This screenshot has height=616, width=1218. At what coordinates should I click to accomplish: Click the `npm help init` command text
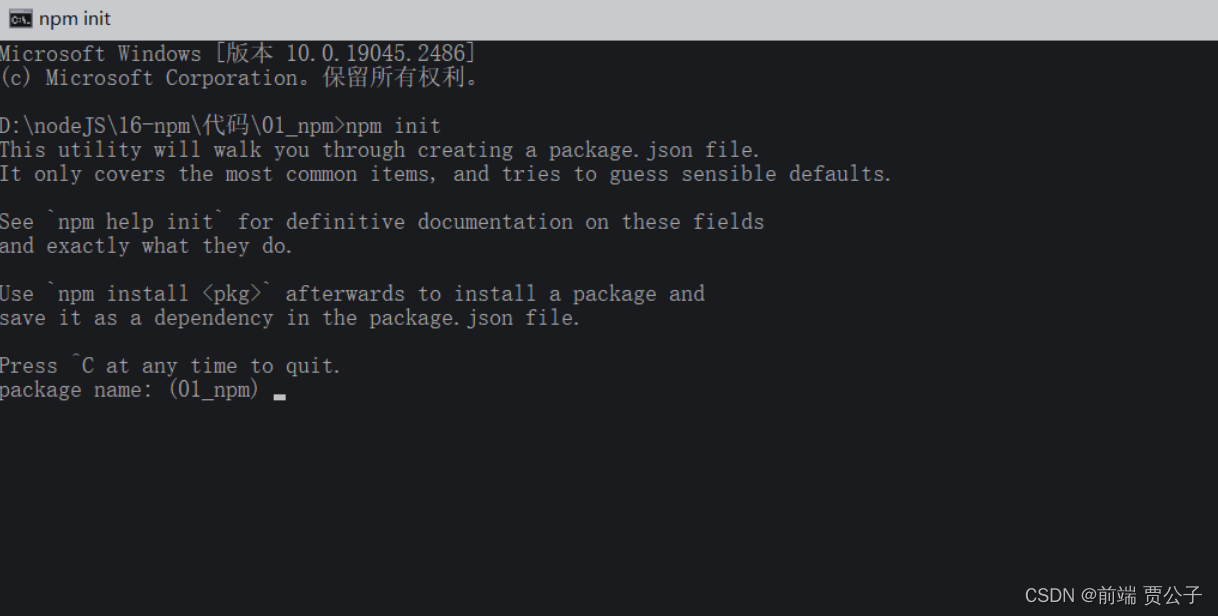click(136, 222)
